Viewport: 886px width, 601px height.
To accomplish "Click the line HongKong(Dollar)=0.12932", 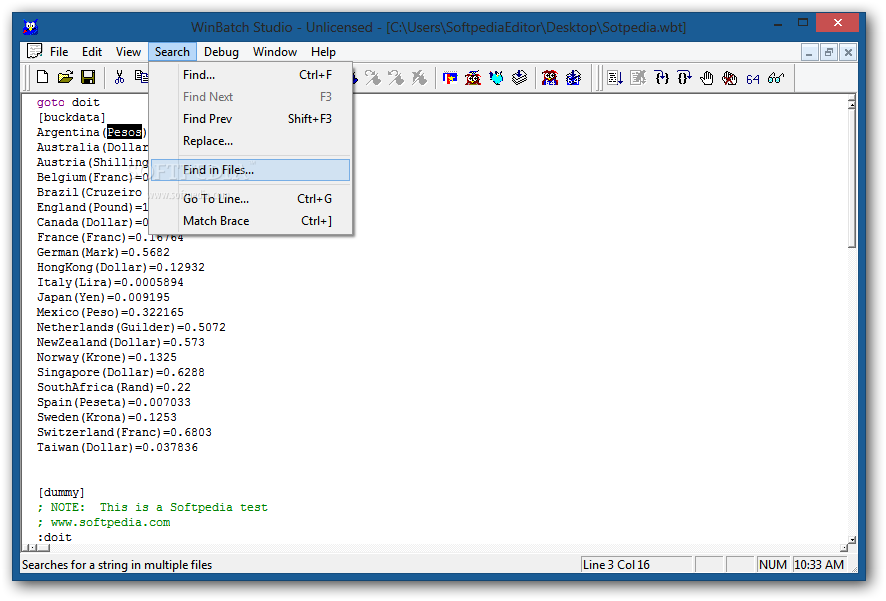I will coord(121,267).
